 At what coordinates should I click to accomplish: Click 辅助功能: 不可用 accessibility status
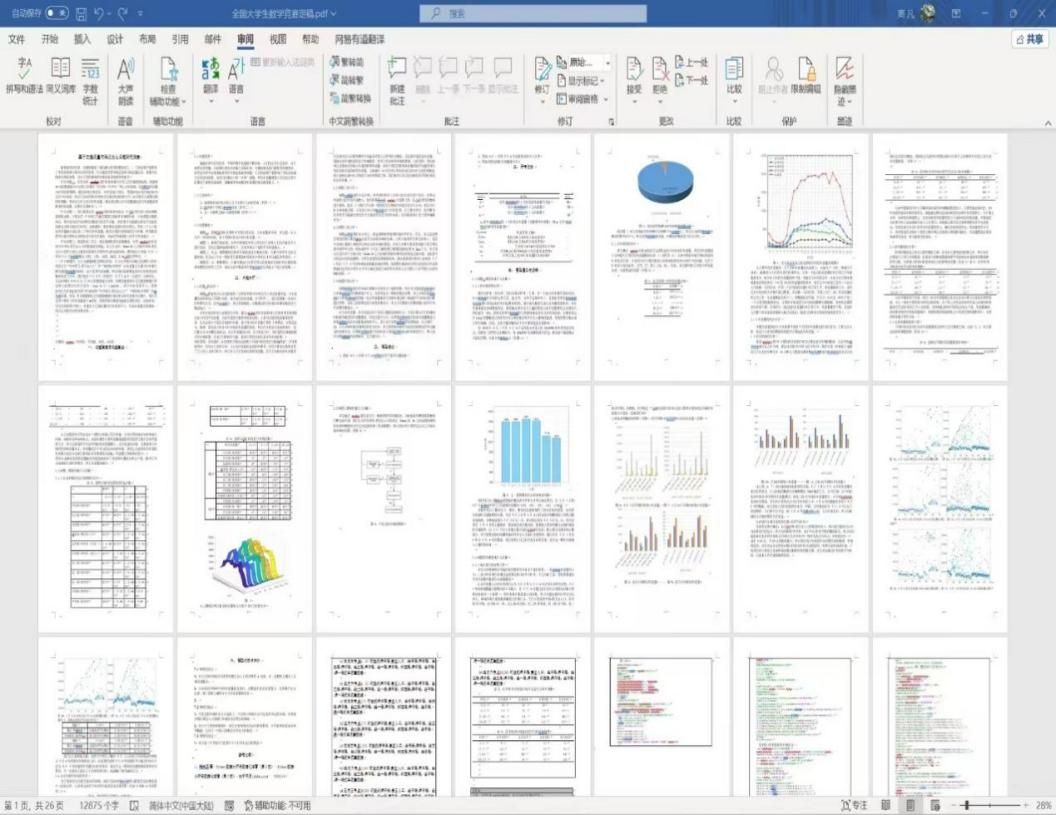[277, 805]
